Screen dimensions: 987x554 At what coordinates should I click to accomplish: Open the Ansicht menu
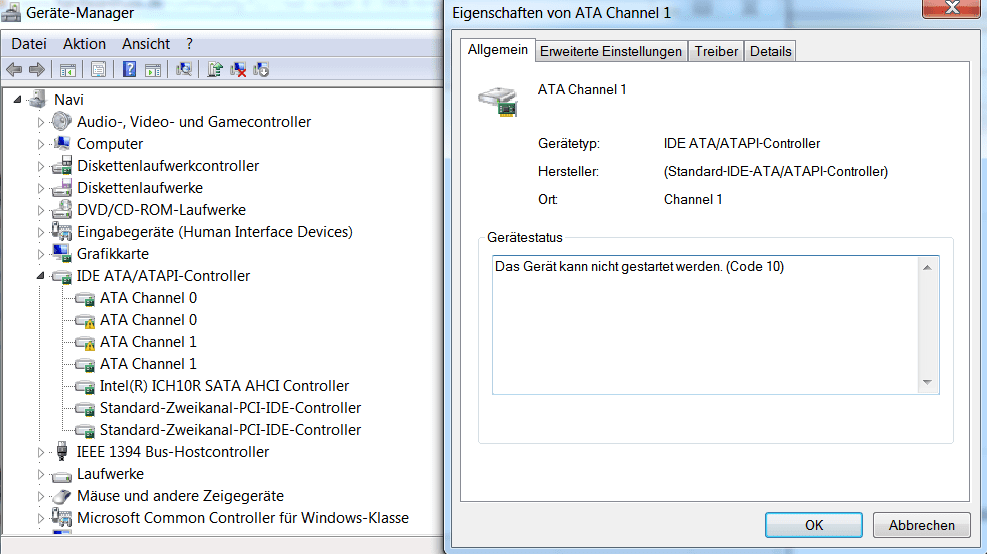point(146,44)
